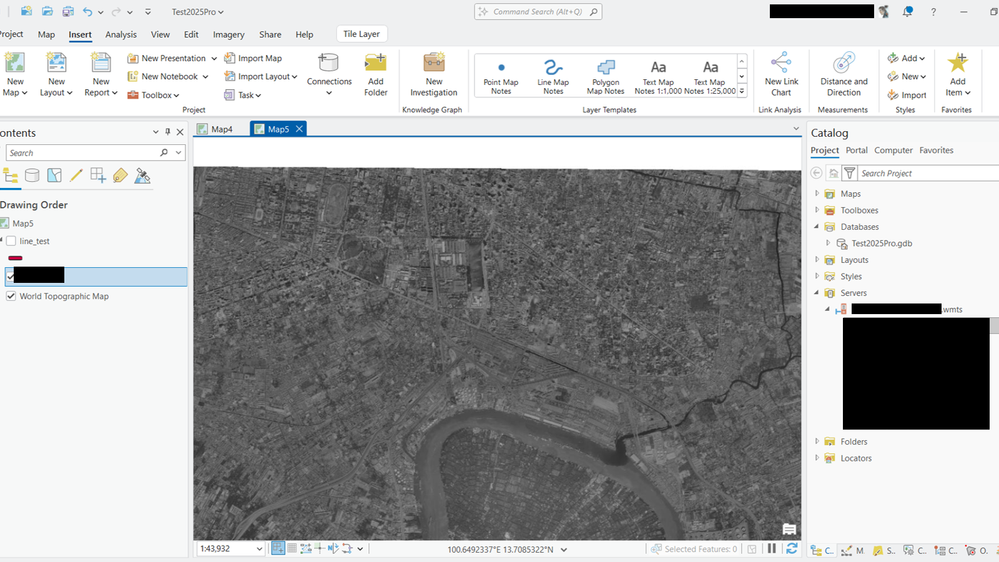Refresh the map view in status bar
The width and height of the screenshot is (999, 562).
point(792,549)
